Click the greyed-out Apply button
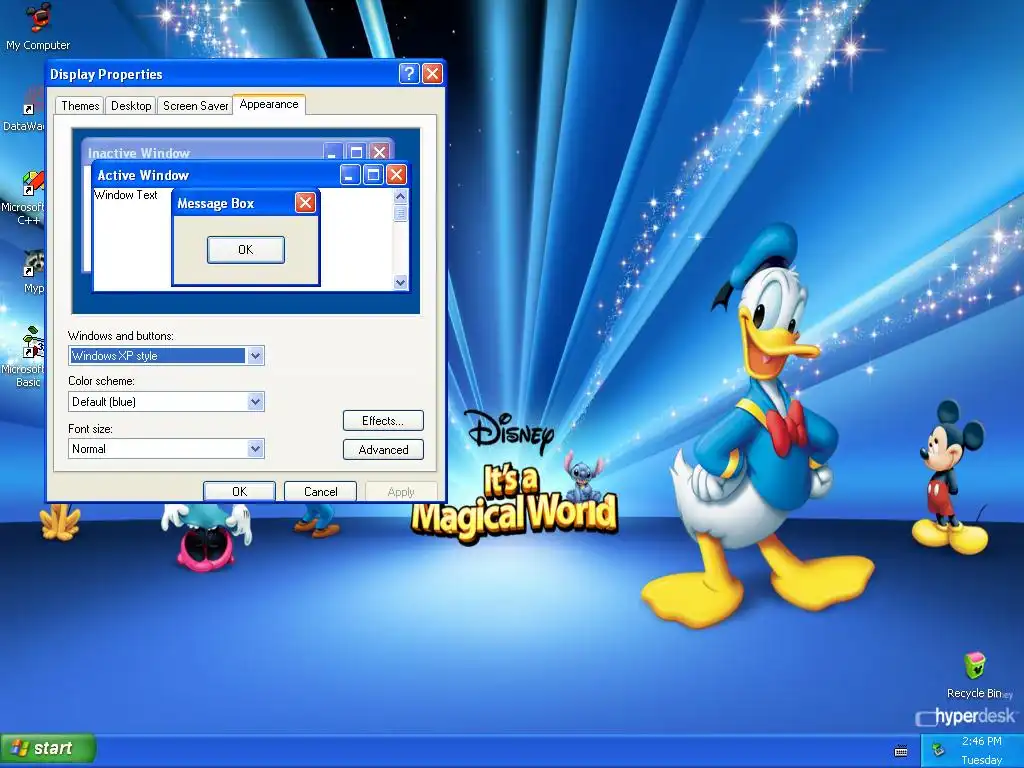1024x768 pixels. point(401,491)
